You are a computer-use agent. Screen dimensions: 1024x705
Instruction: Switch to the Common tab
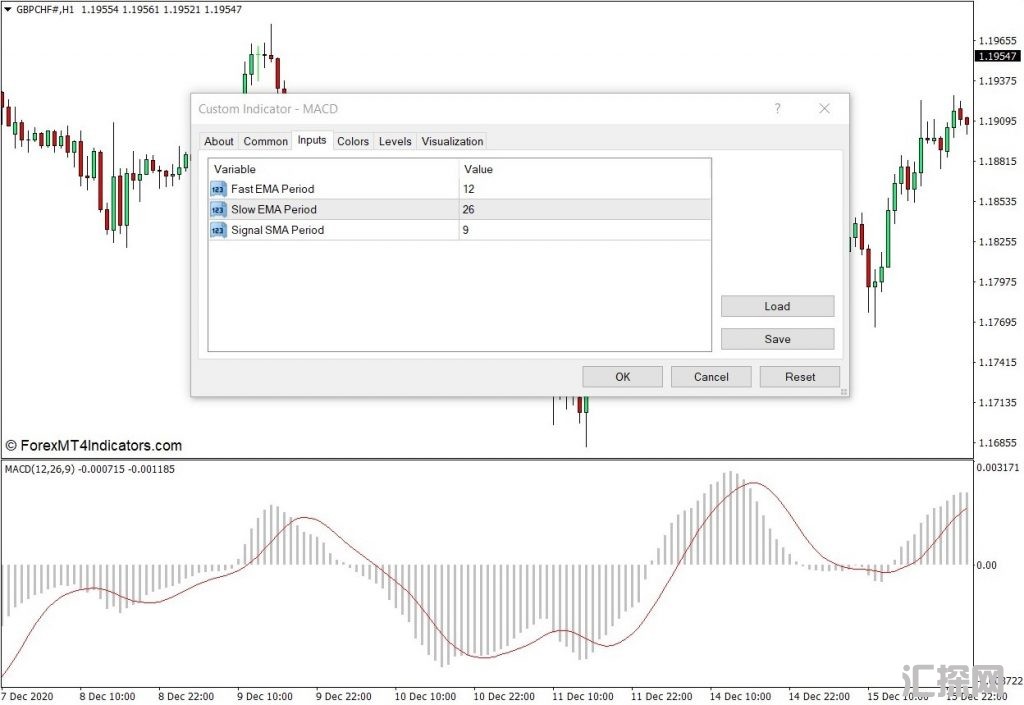click(265, 141)
